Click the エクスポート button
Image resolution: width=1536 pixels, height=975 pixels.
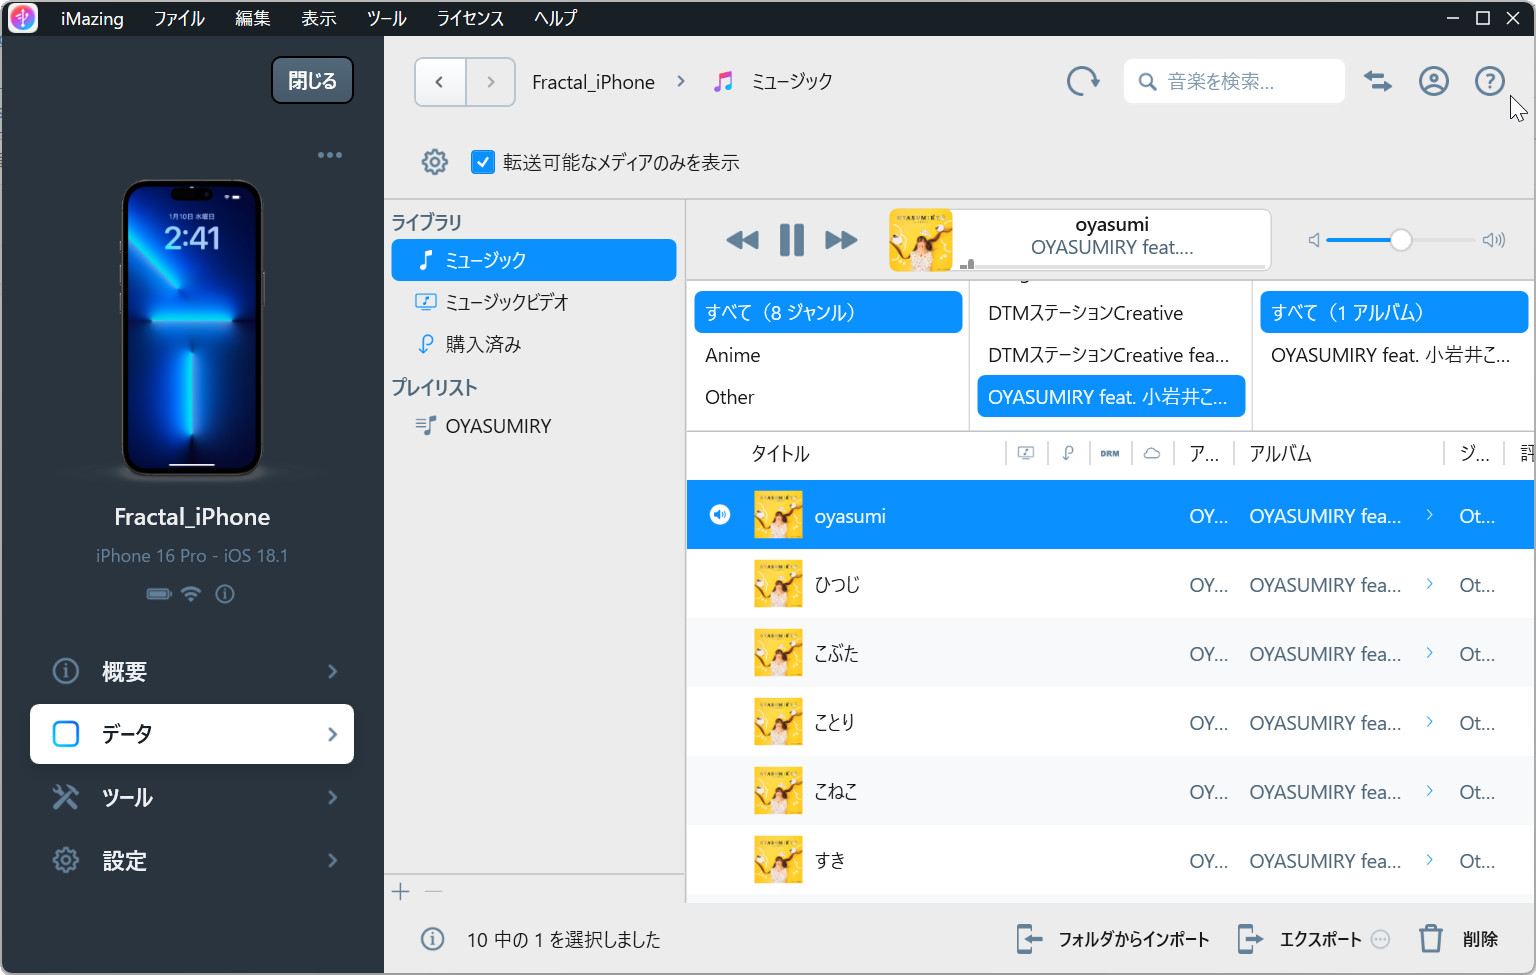[x=1300, y=939]
